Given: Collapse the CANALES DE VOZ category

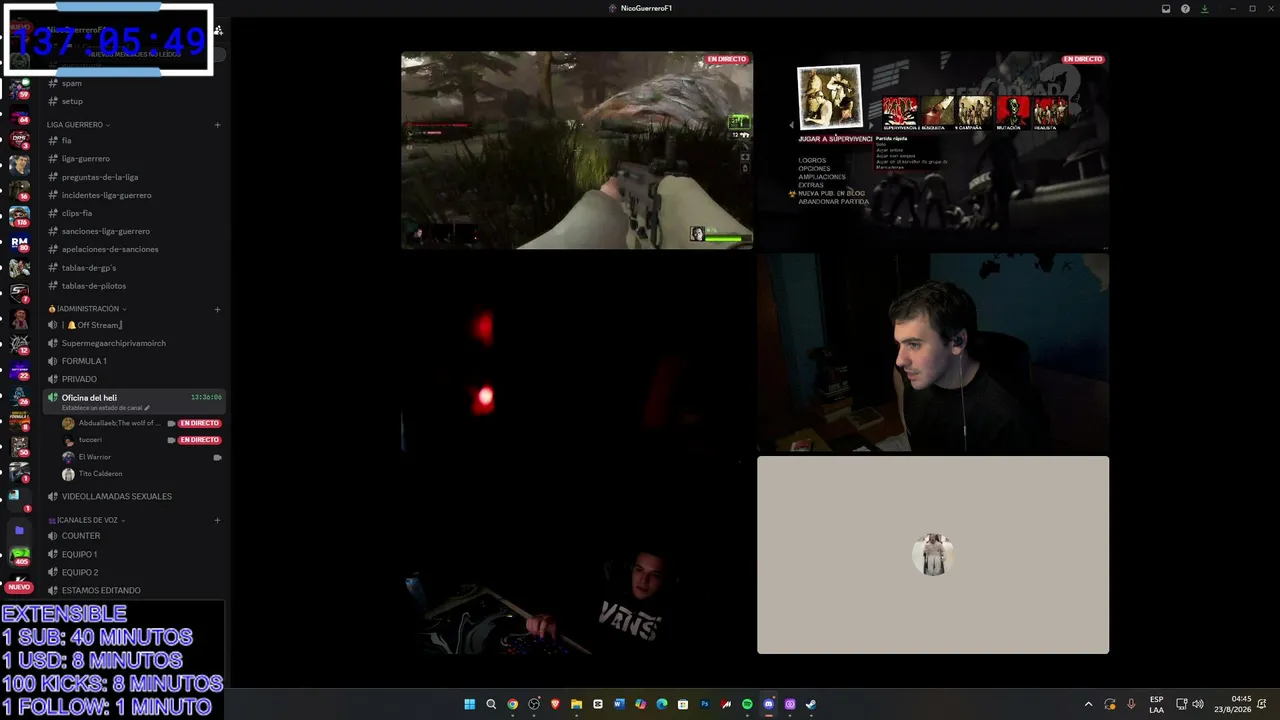Looking at the screenshot, I should [87, 520].
